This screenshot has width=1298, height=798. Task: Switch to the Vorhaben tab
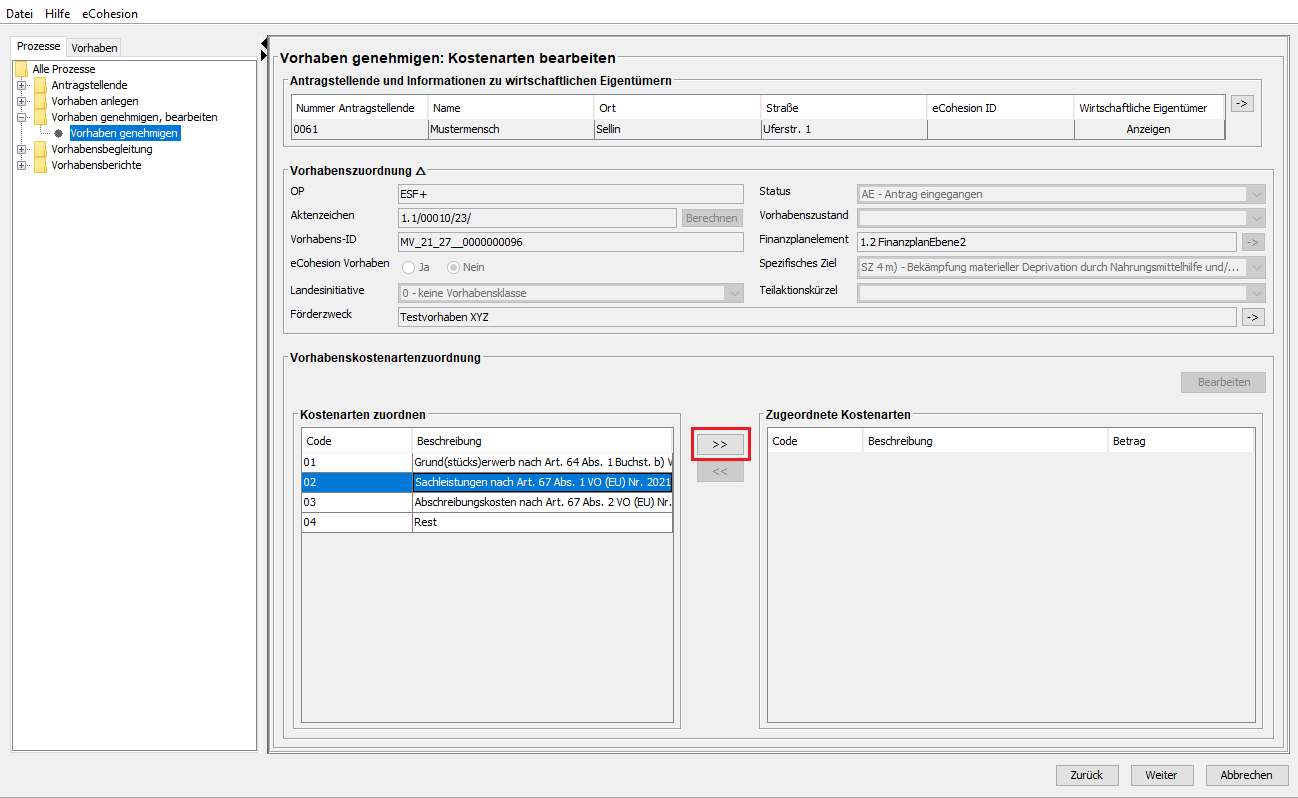pos(95,48)
